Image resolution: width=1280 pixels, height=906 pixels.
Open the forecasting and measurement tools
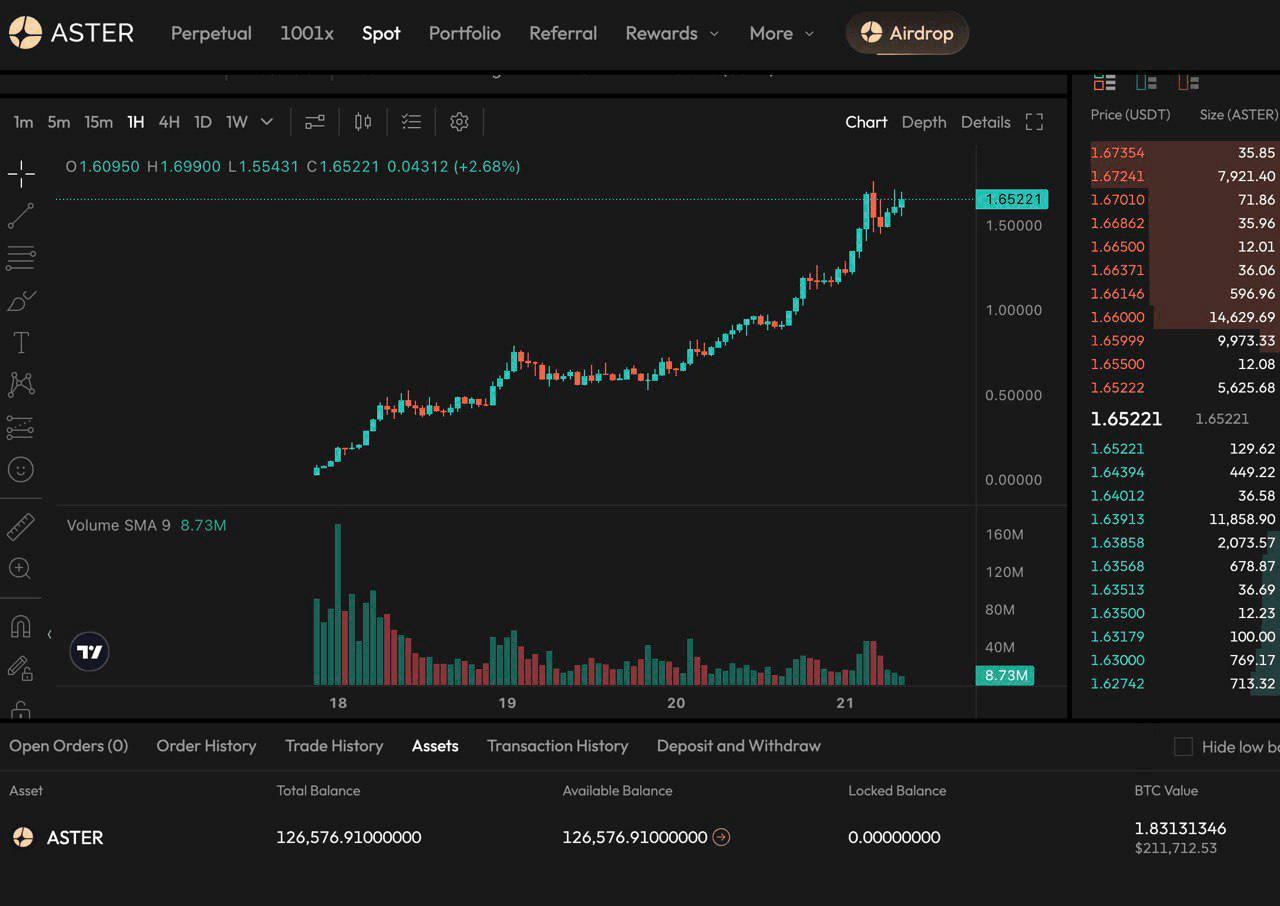[x=21, y=427]
